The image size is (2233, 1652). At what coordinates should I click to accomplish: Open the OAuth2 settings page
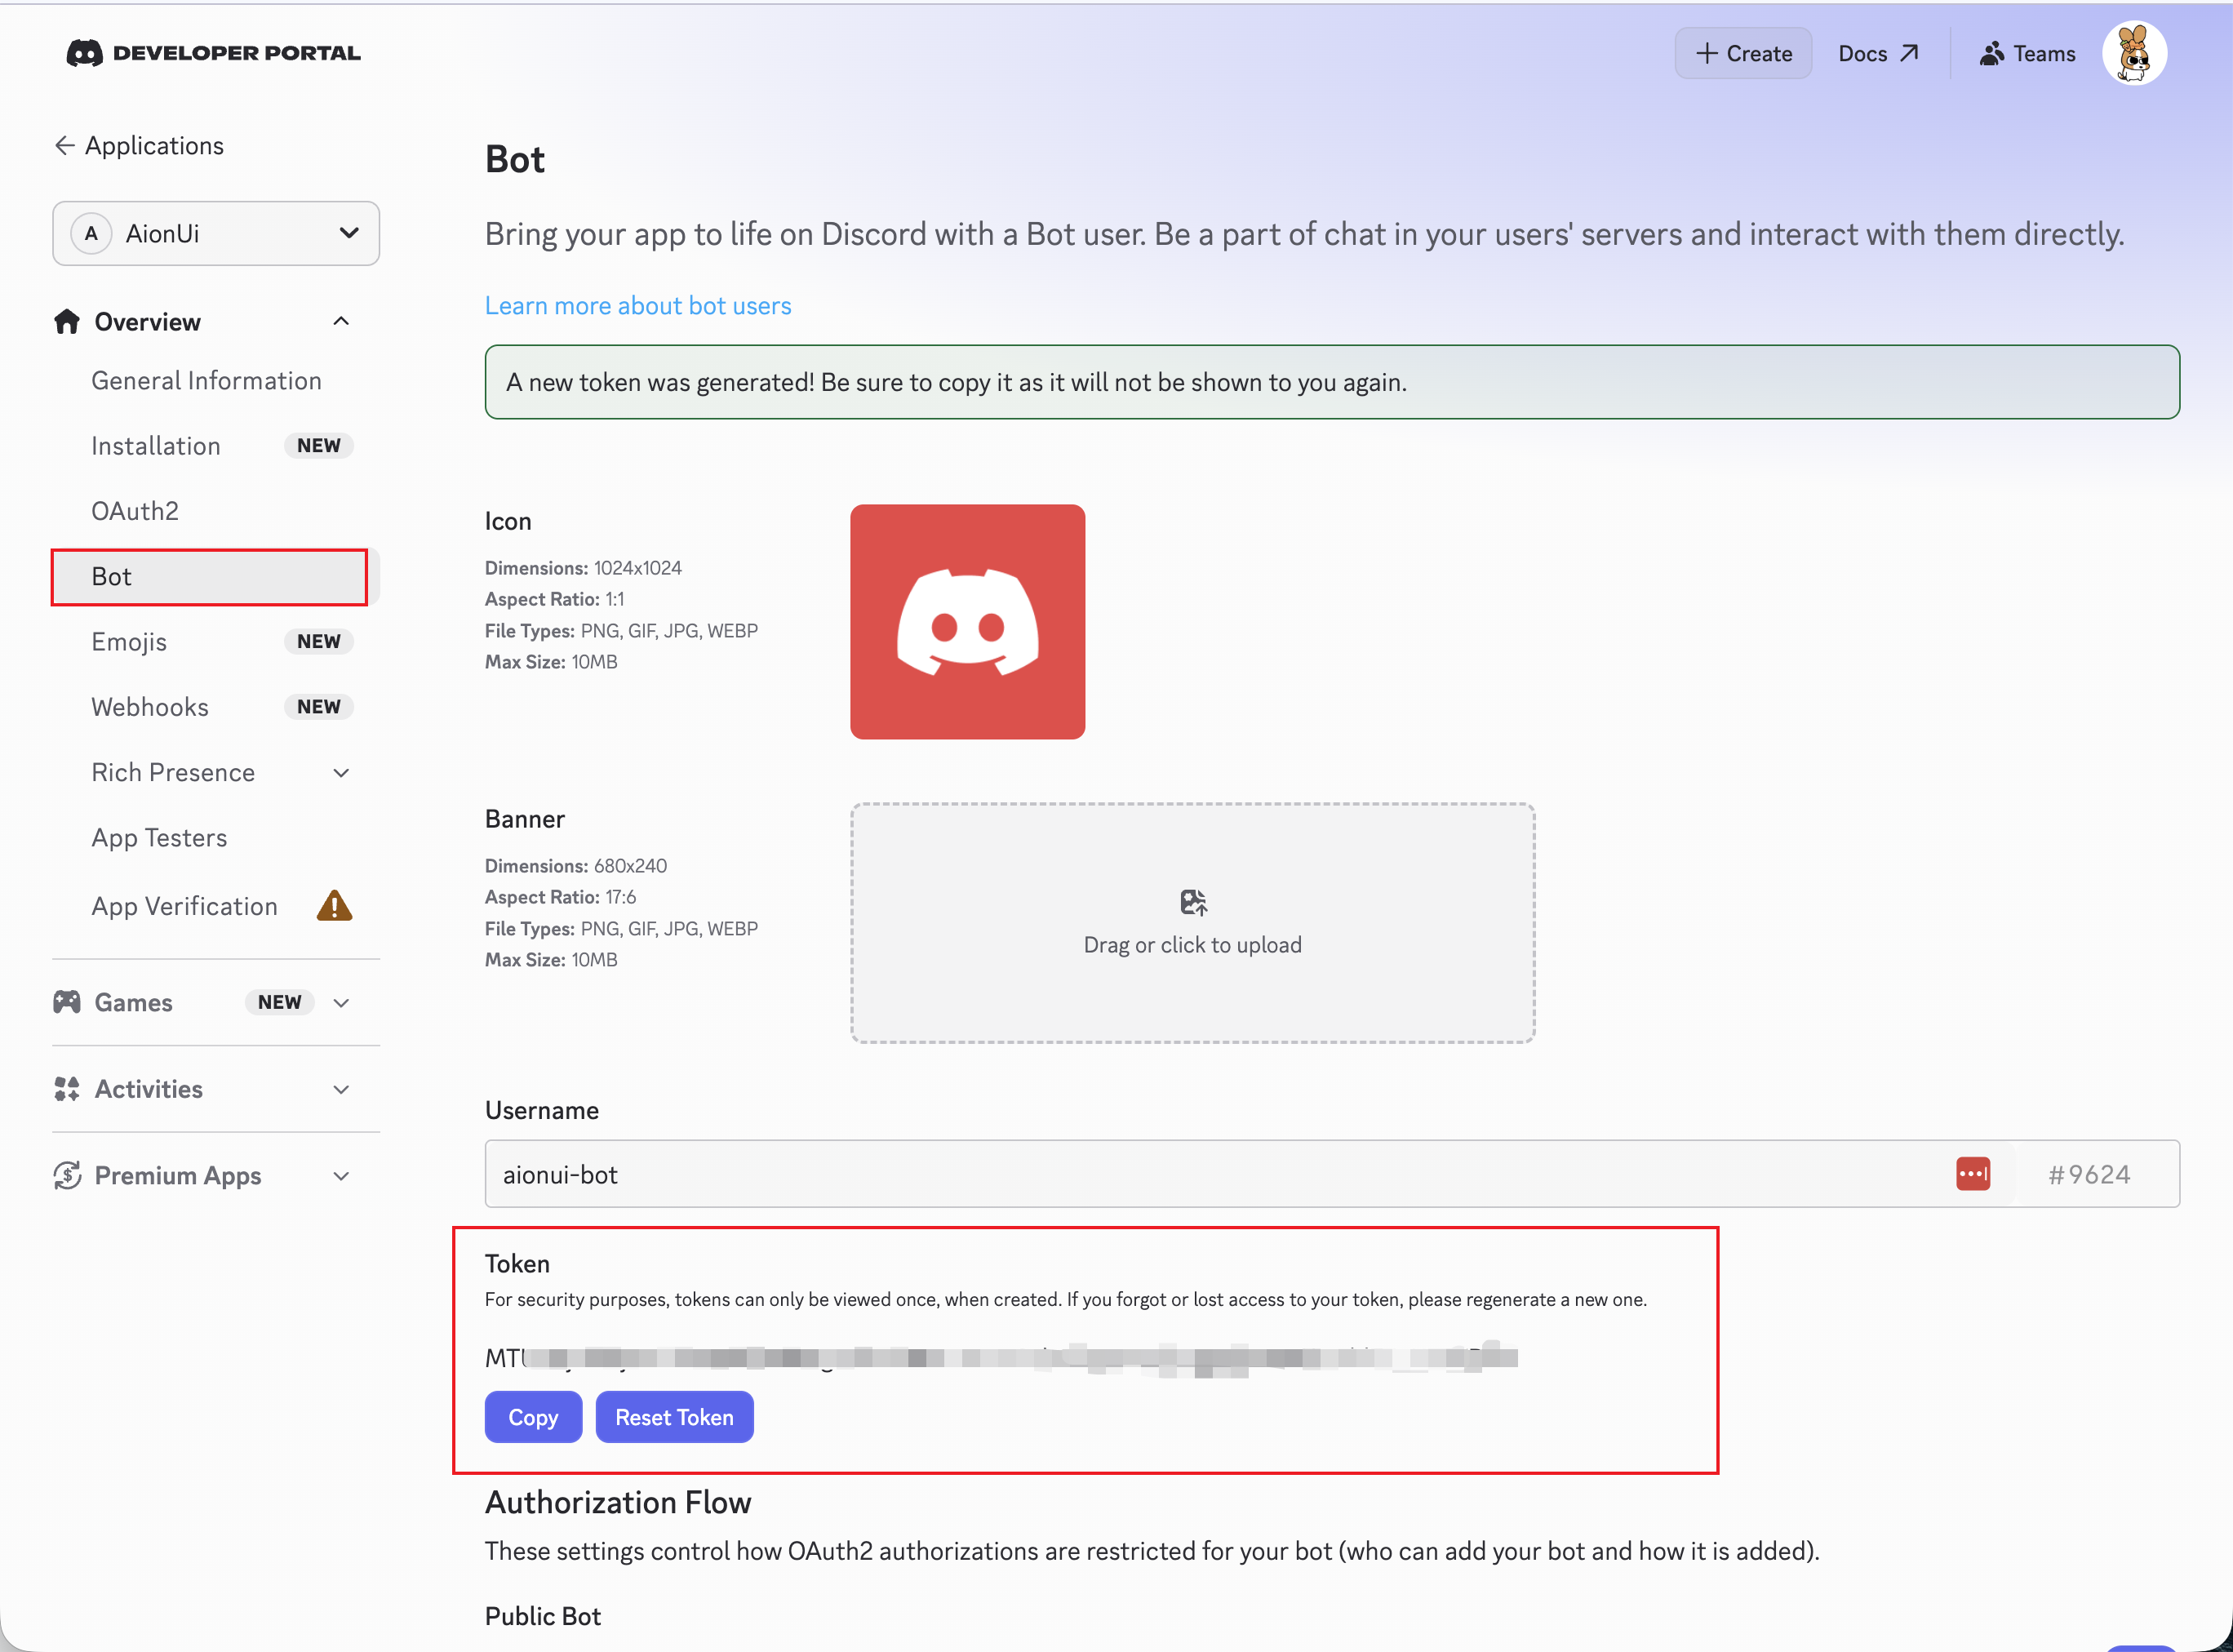135,511
